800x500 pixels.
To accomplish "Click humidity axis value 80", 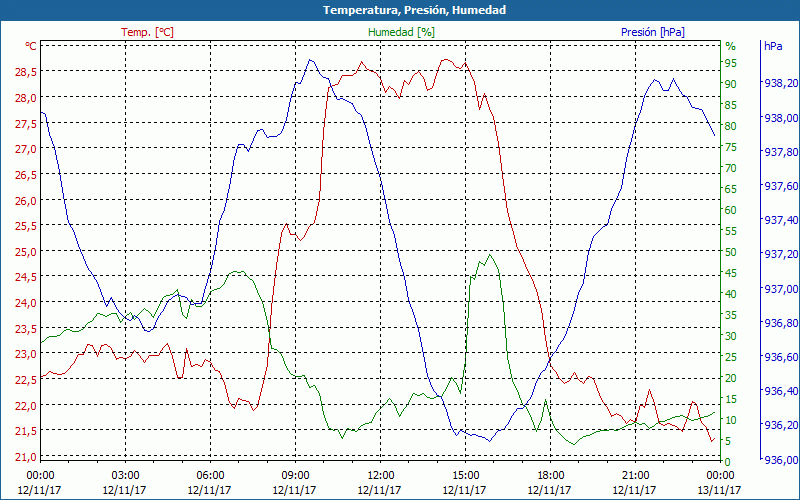I will click(731, 126).
